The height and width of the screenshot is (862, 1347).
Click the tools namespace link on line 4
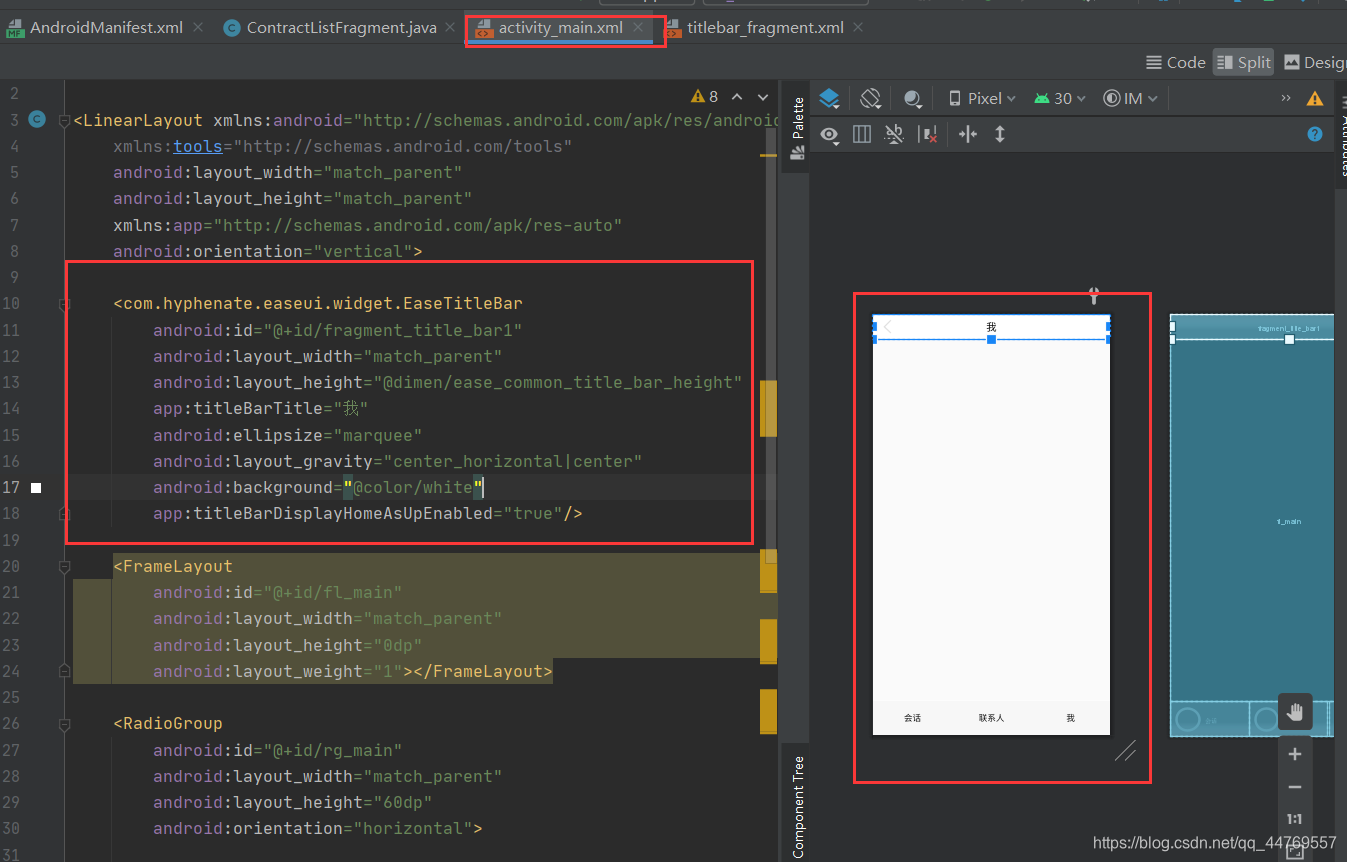pyautogui.click(x=197, y=146)
